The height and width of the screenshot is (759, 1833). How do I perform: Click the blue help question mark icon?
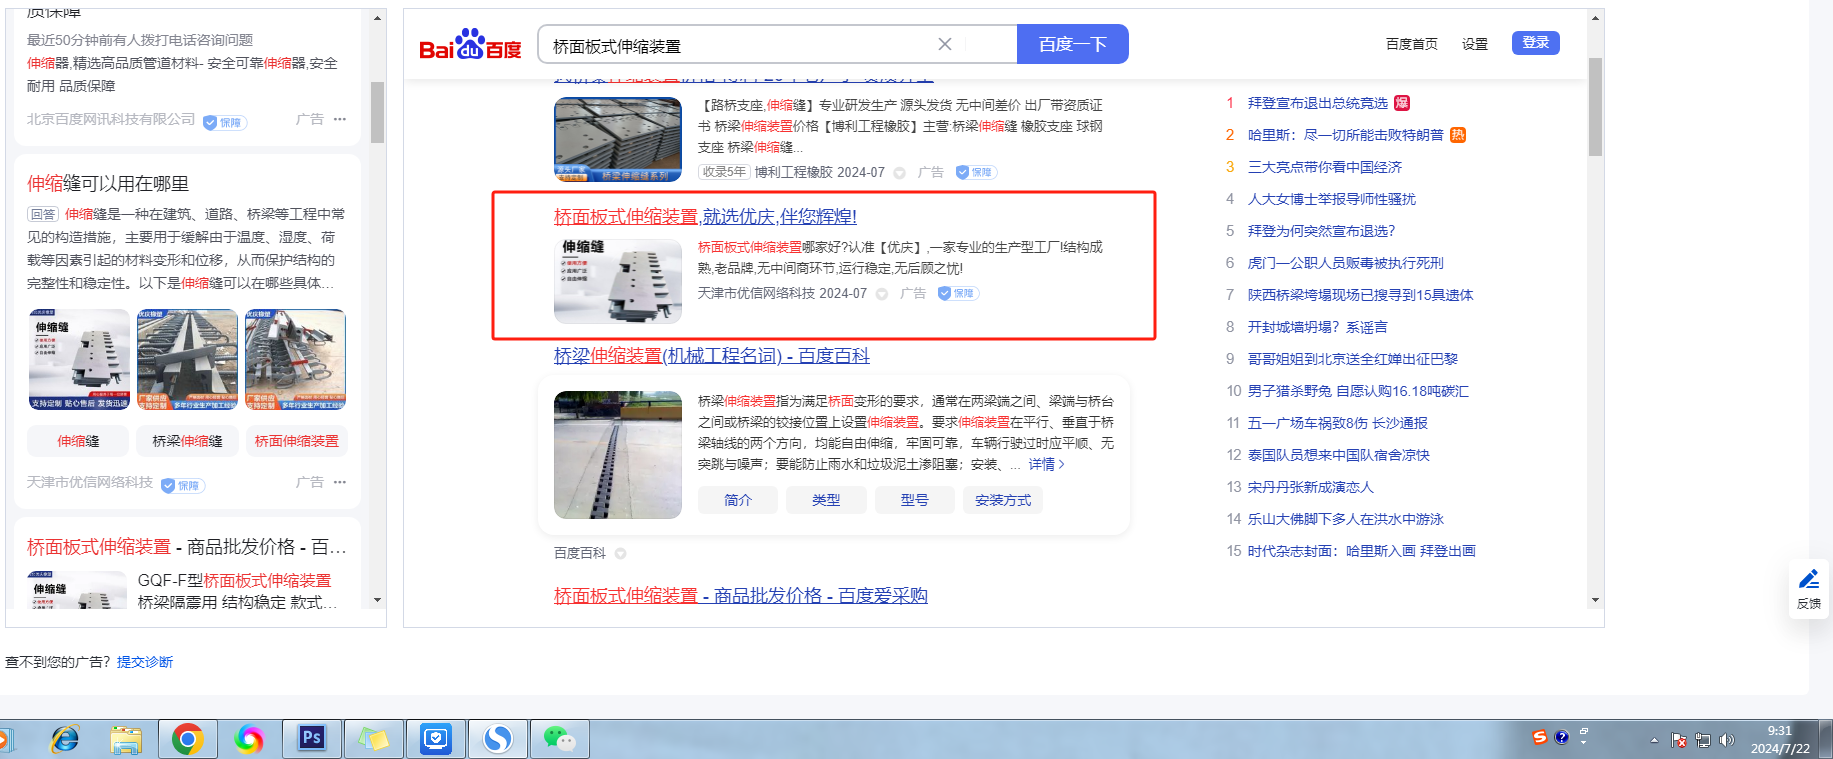[x=1561, y=737]
